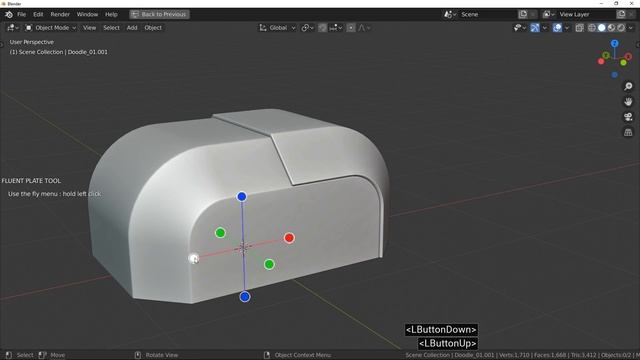This screenshot has height=360, width=640.
Task: Open the viewport Select menu
Action: (x=111, y=28)
